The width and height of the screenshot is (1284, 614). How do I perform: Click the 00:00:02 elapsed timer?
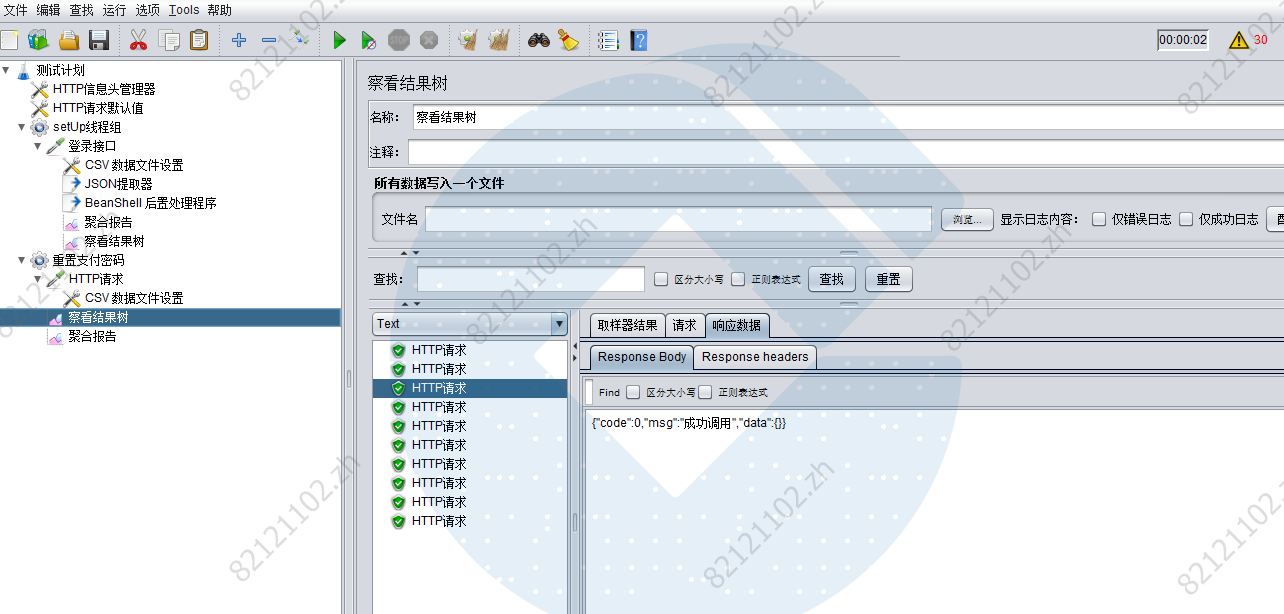(x=1183, y=40)
